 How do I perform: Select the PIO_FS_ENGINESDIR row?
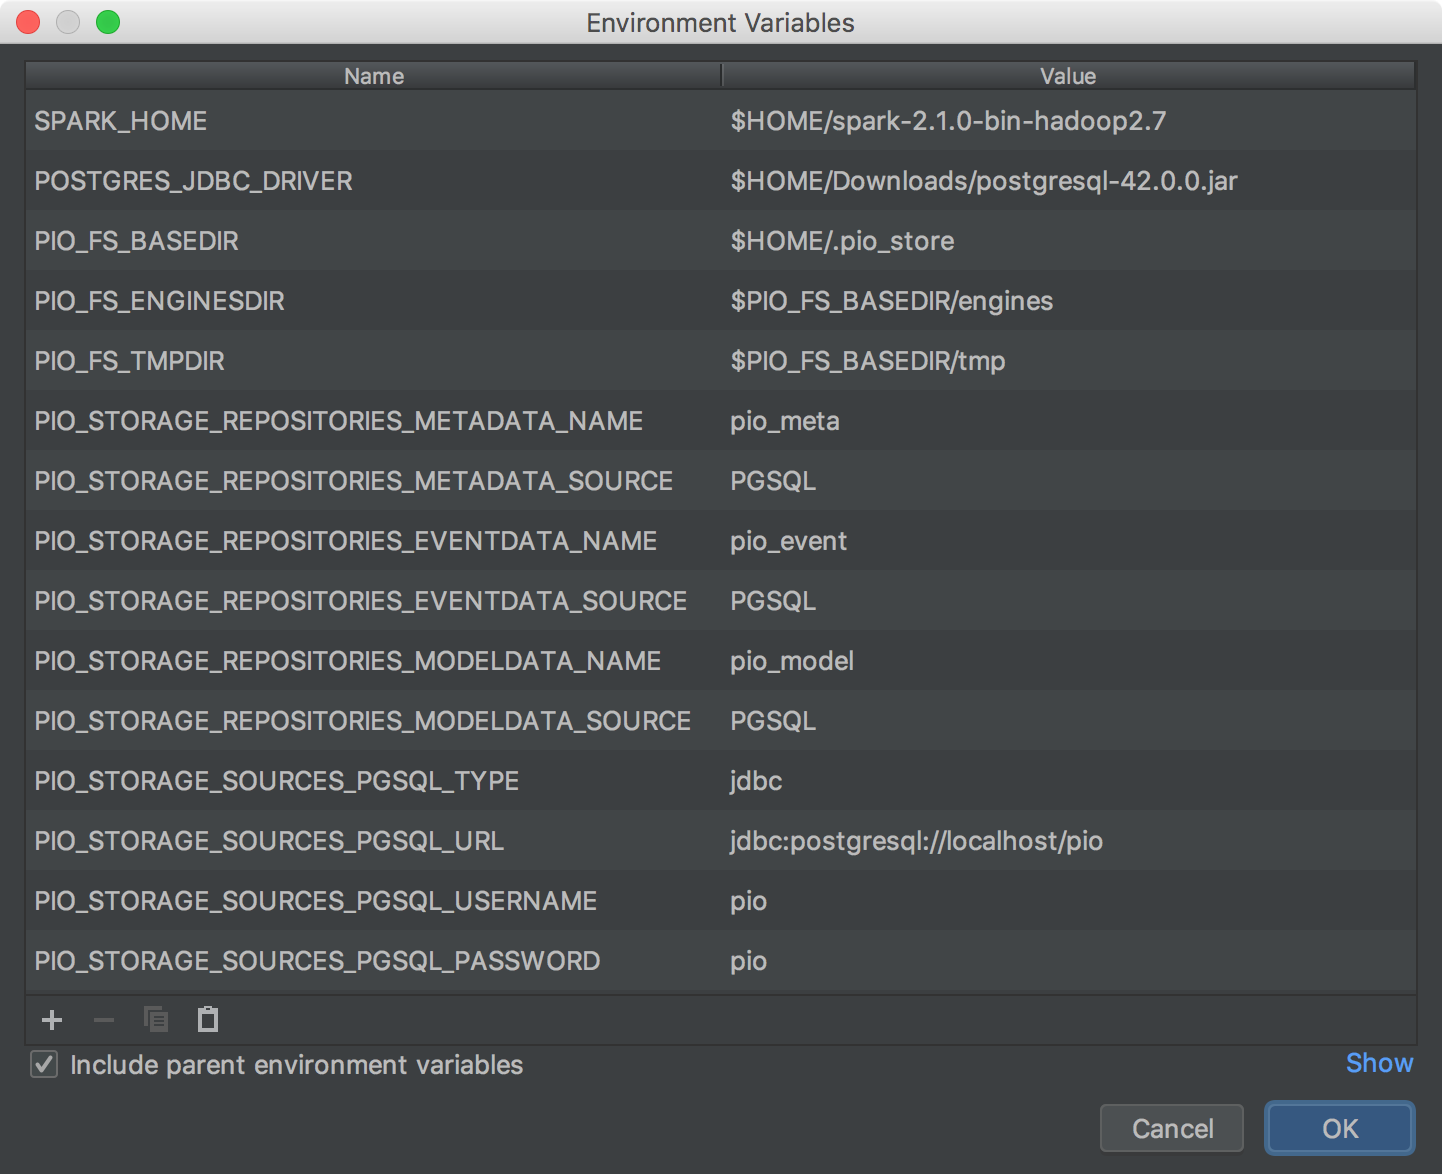point(160,301)
